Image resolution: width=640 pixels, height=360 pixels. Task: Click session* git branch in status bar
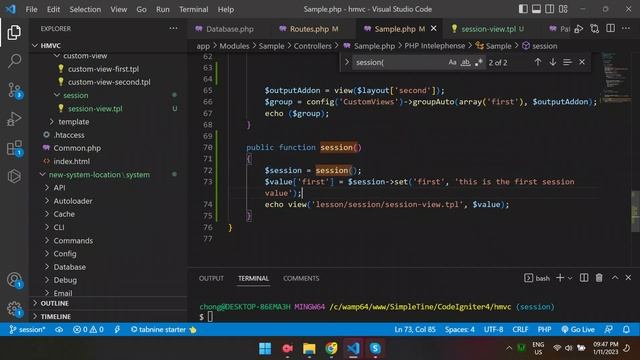click(x=27, y=329)
